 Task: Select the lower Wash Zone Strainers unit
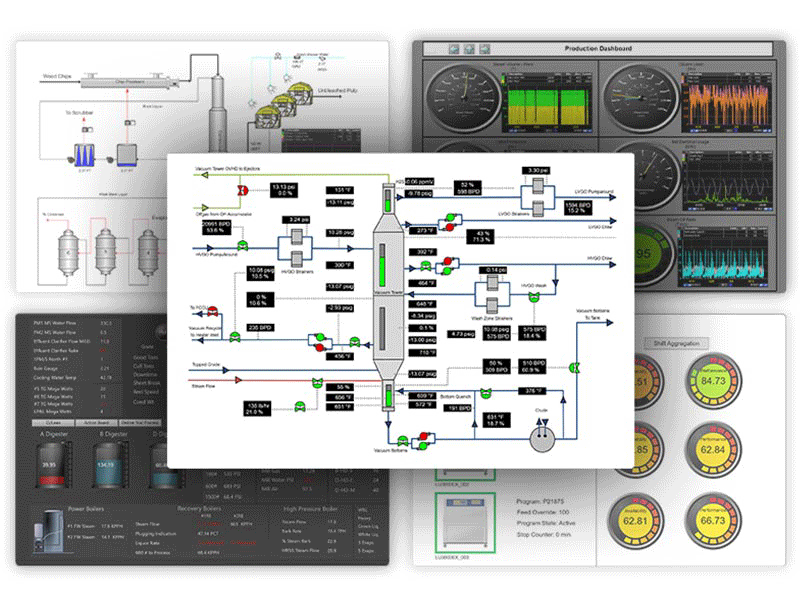492,306
